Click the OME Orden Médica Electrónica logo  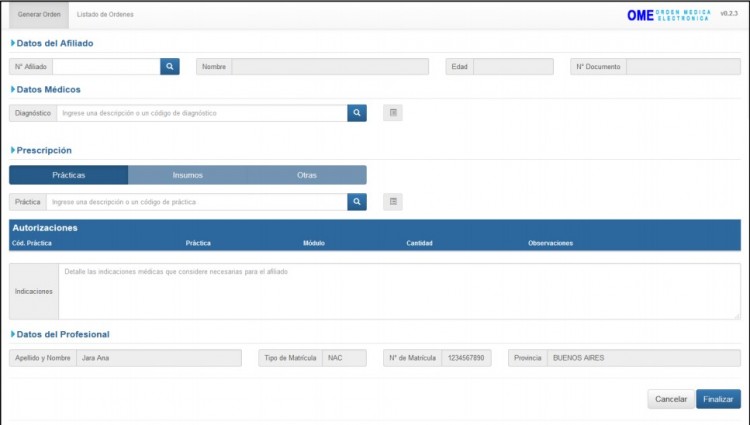click(668, 15)
